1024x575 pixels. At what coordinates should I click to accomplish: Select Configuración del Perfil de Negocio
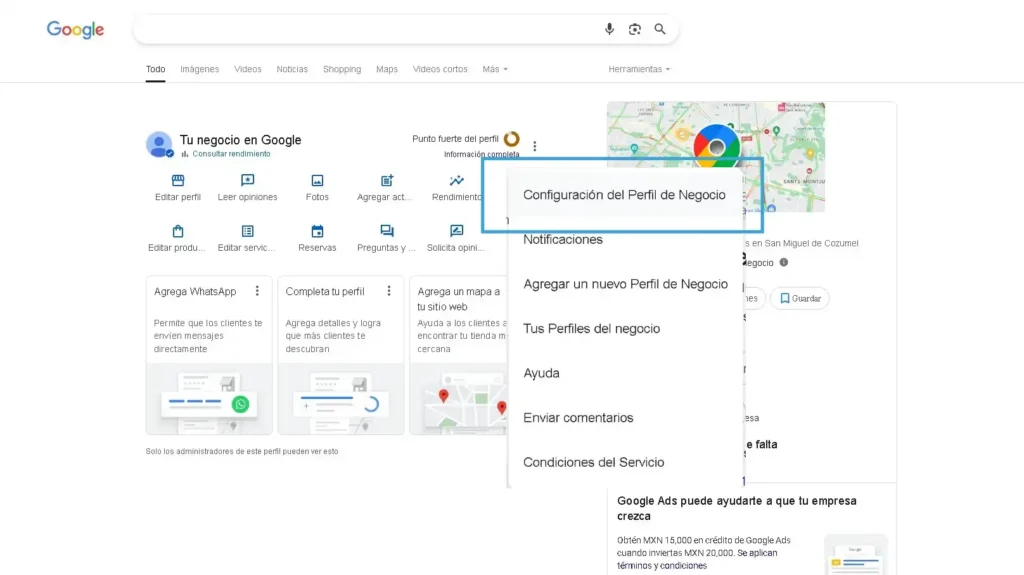pos(624,195)
